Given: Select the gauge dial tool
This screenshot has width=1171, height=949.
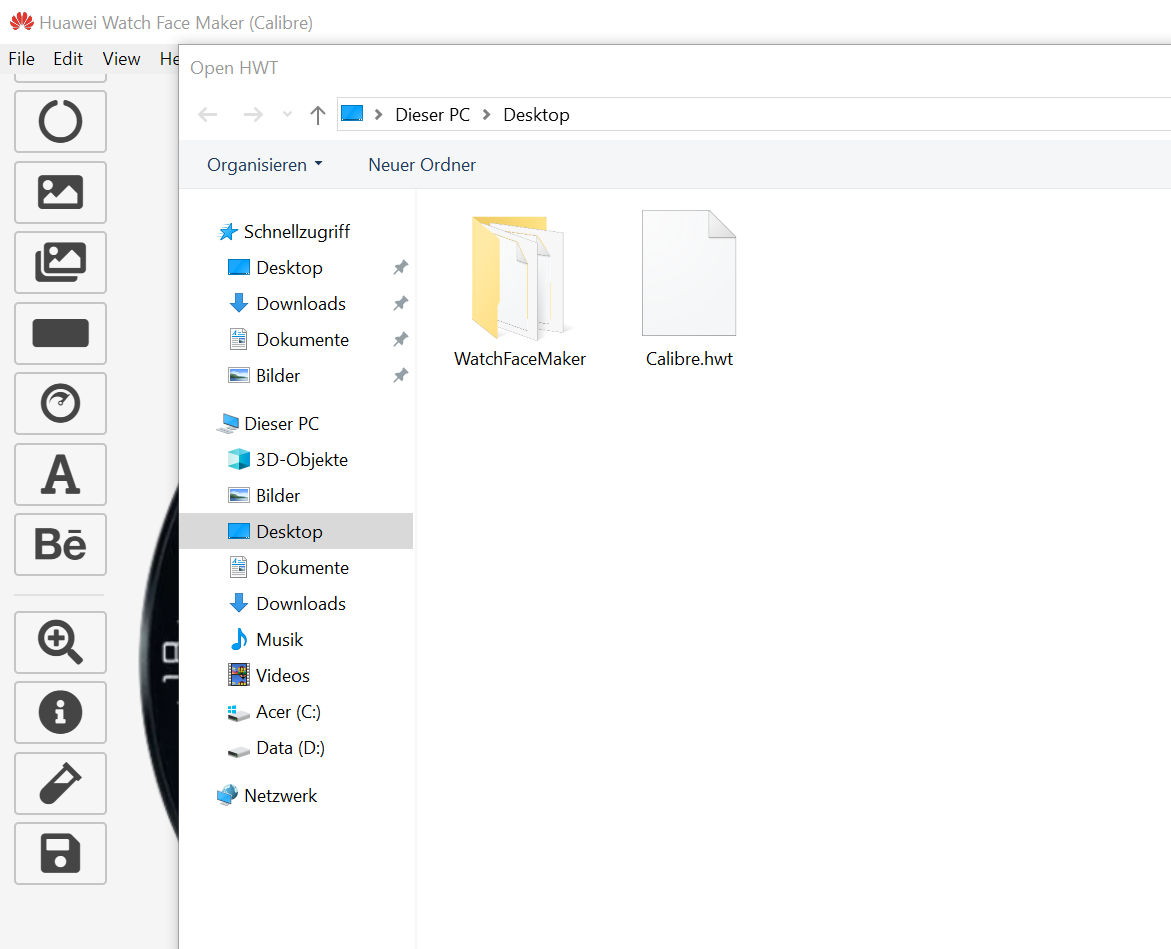Looking at the screenshot, I should pos(60,403).
